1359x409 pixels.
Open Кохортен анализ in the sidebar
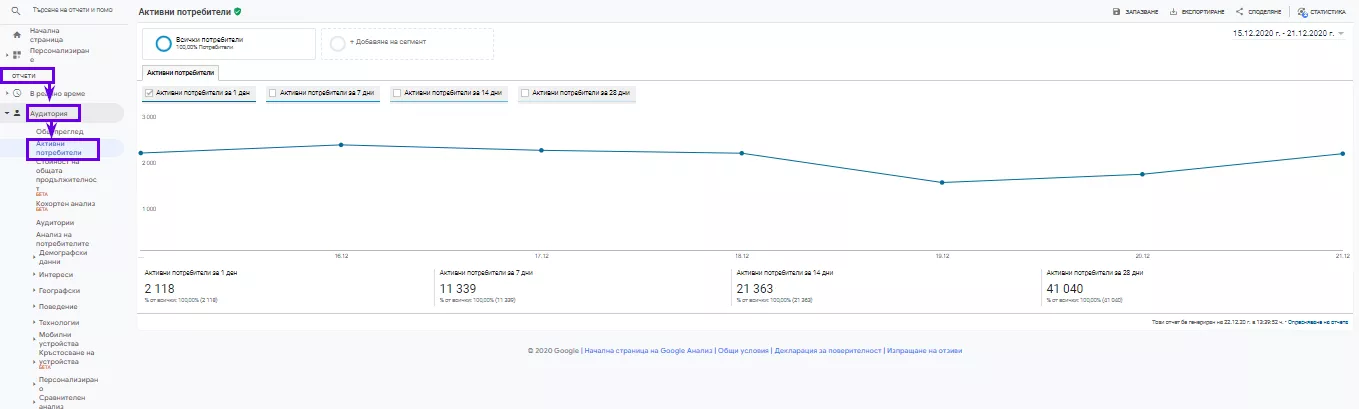[x=68, y=202]
